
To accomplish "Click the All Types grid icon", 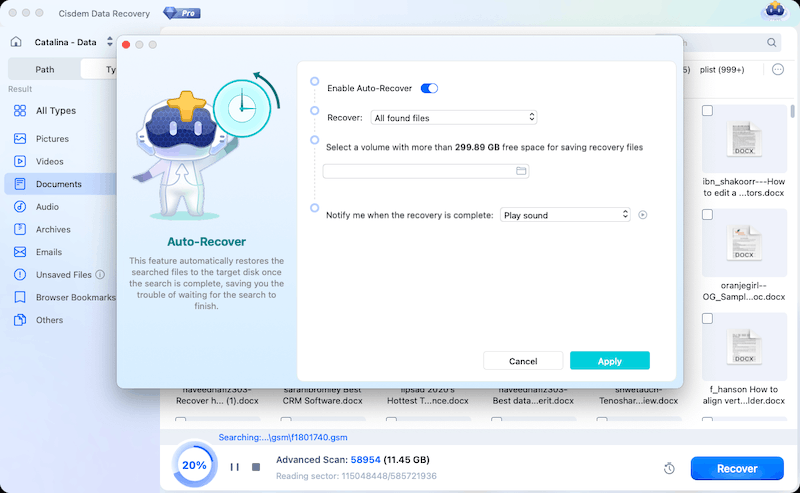I will point(20,111).
